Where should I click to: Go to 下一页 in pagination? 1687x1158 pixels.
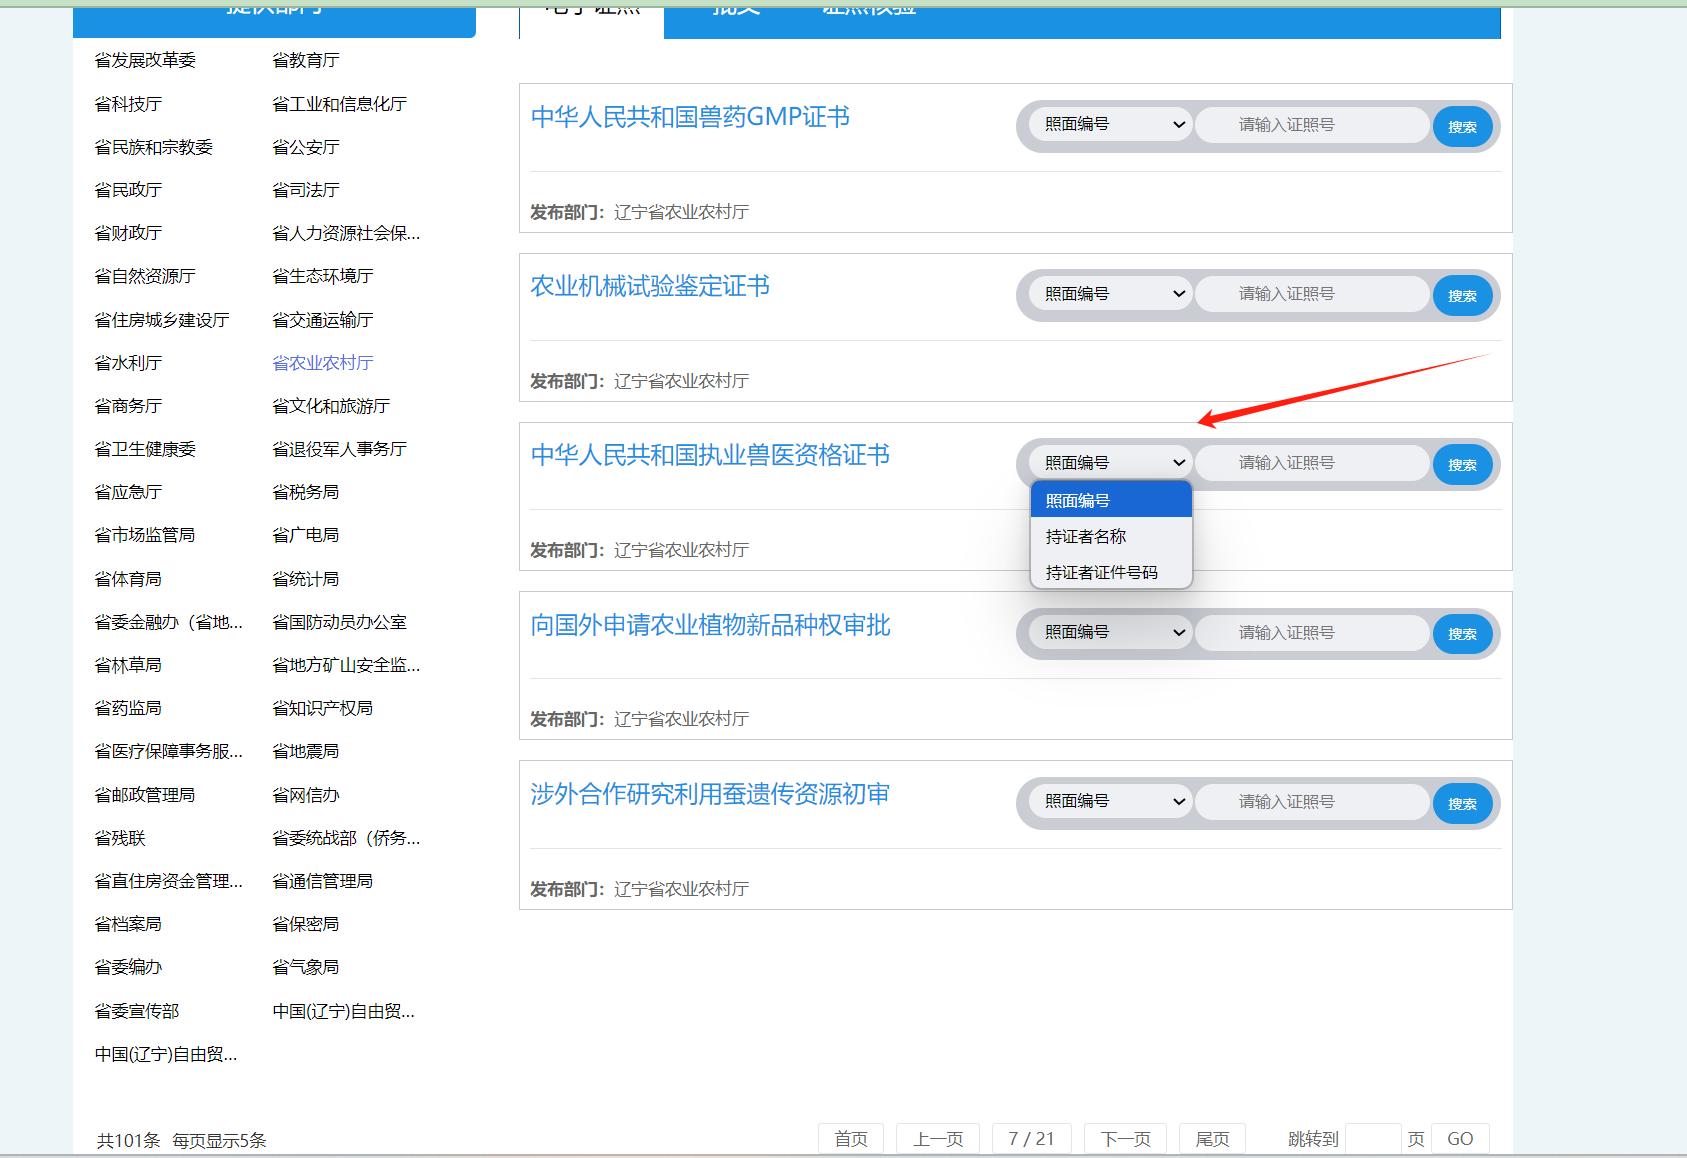1125,1139
